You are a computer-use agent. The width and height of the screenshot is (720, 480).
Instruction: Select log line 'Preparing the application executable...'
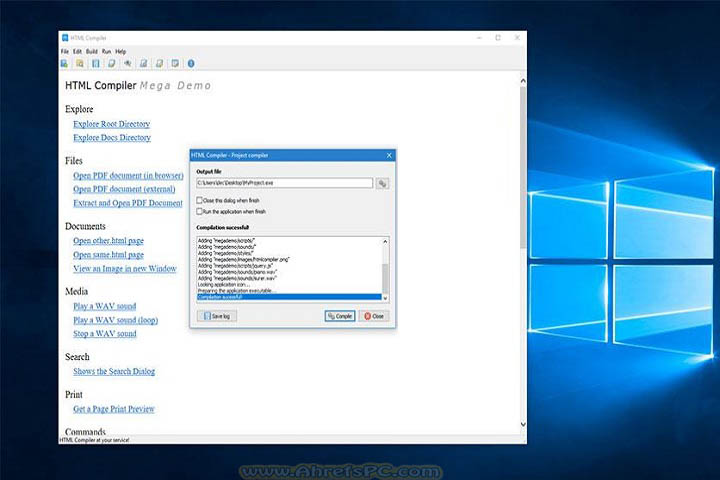289,291
